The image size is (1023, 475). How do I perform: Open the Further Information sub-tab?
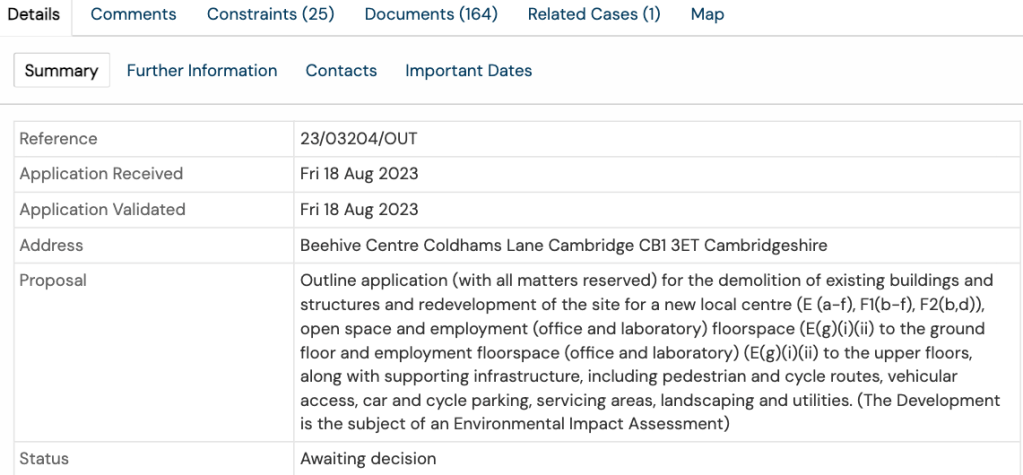201,71
